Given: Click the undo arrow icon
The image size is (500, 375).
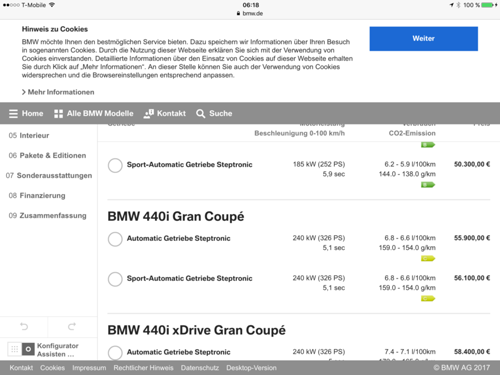Looking at the screenshot, I should [x=24, y=326].
